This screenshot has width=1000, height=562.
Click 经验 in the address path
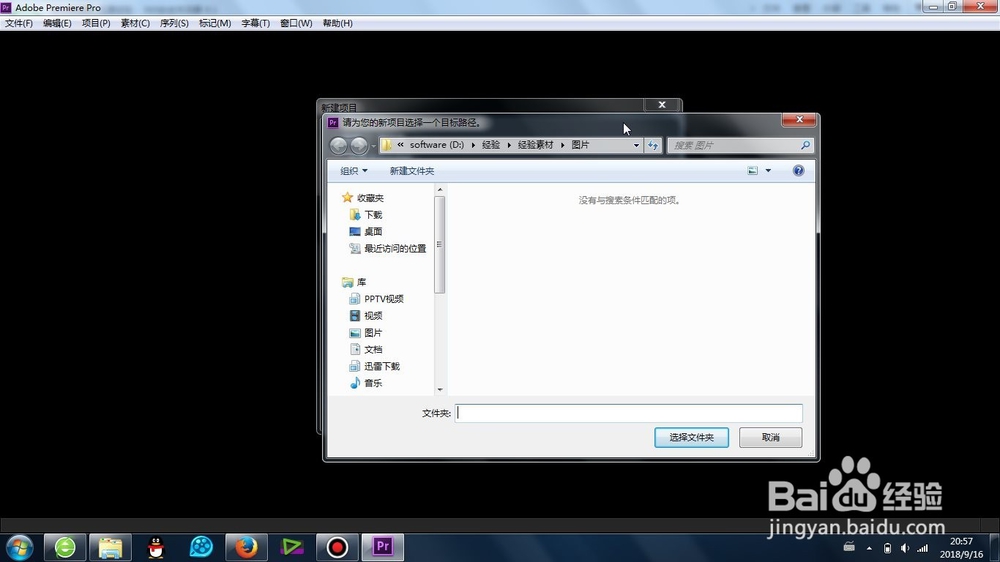(491, 145)
